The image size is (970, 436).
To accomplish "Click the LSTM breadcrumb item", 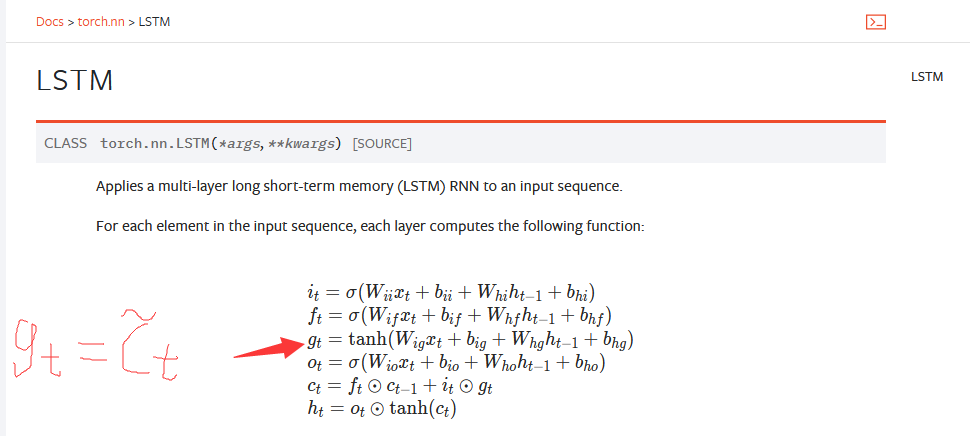I will 154,21.
